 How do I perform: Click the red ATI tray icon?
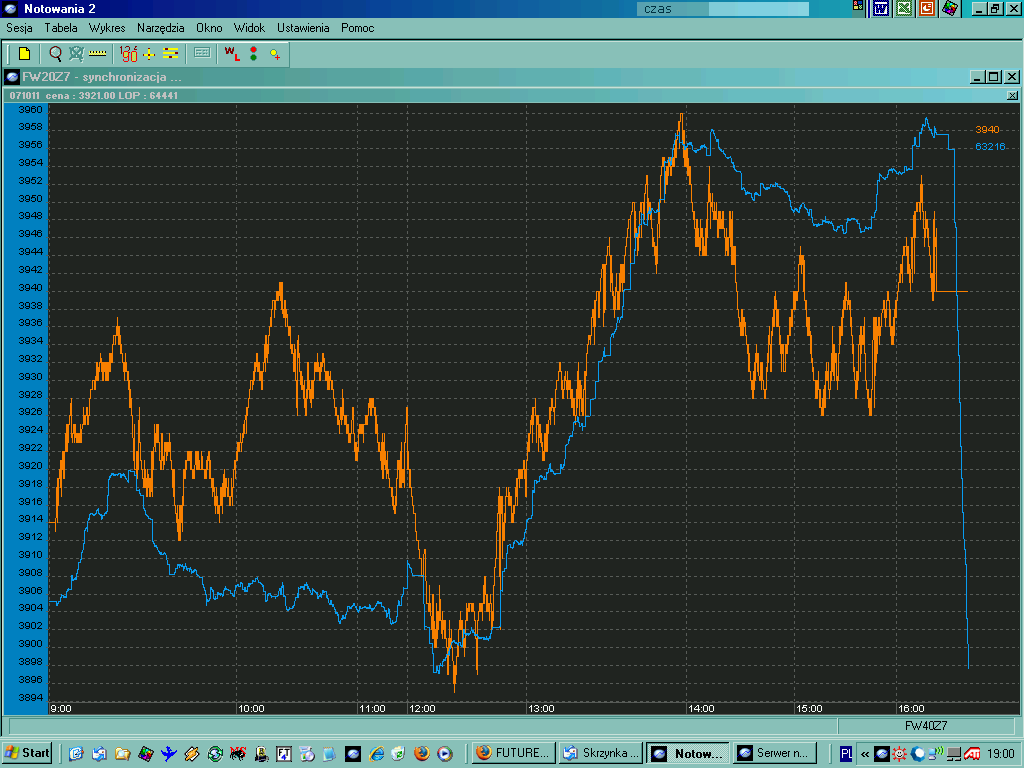pos(972,754)
